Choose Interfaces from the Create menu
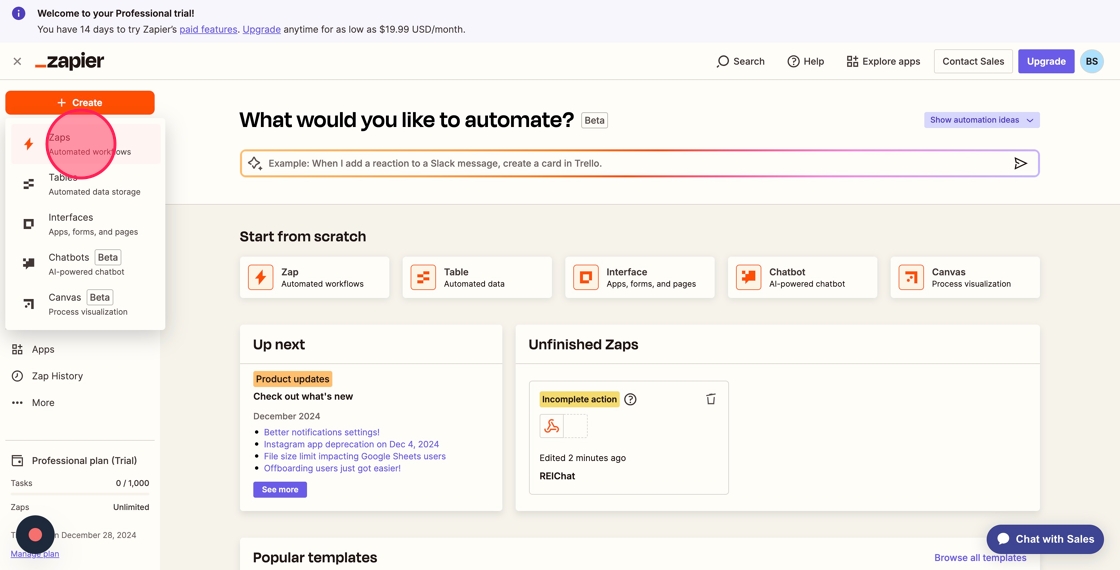The width and height of the screenshot is (1120, 570). pyautogui.click(x=86, y=224)
